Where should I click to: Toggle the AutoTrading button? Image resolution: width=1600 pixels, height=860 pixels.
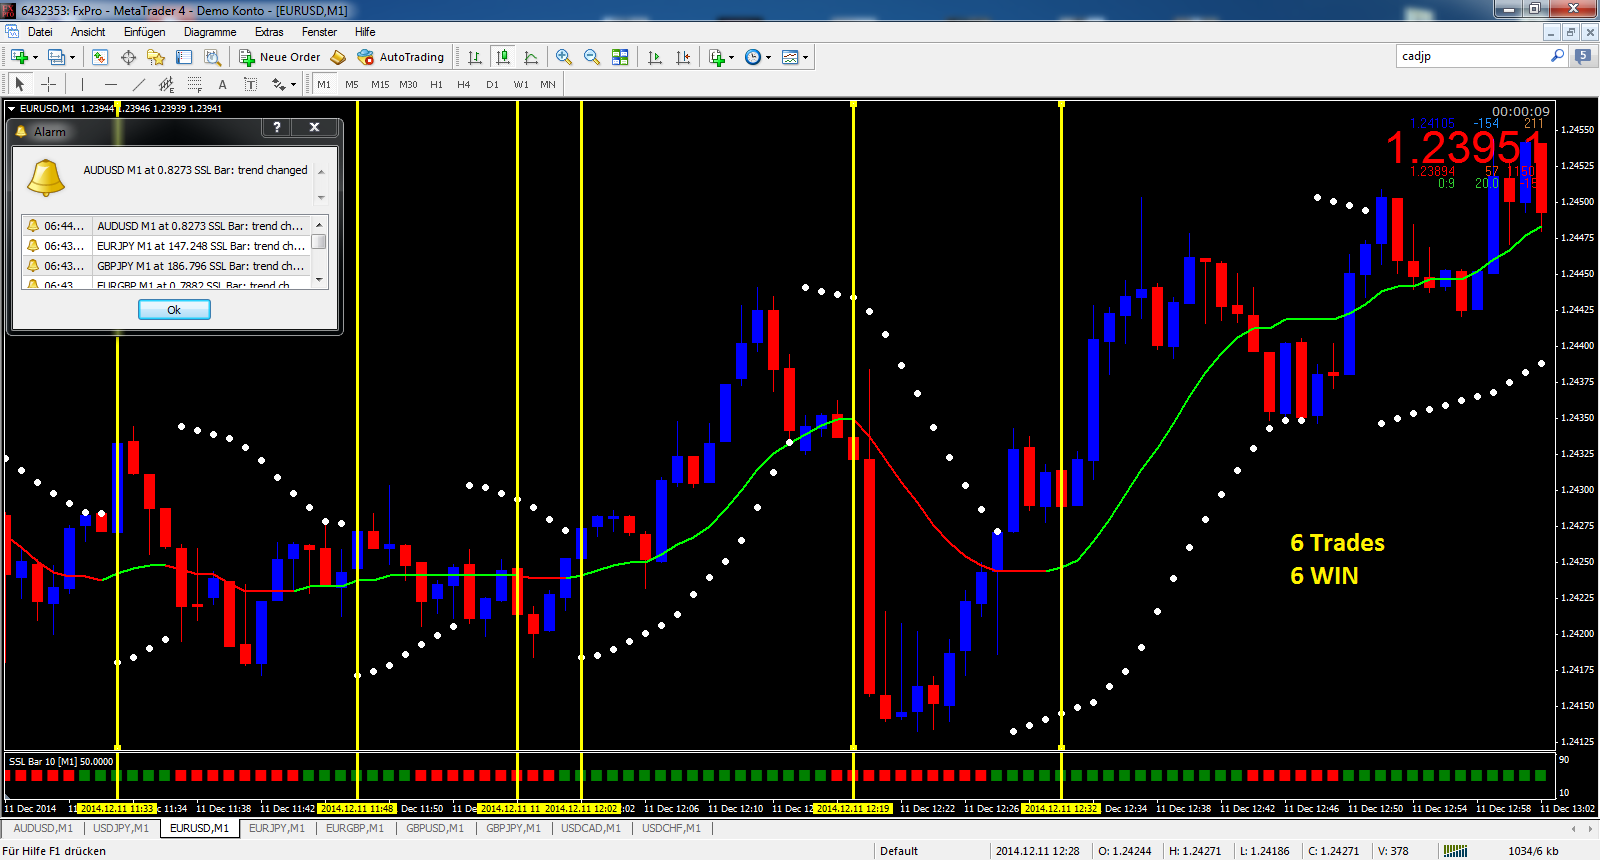coord(401,57)
